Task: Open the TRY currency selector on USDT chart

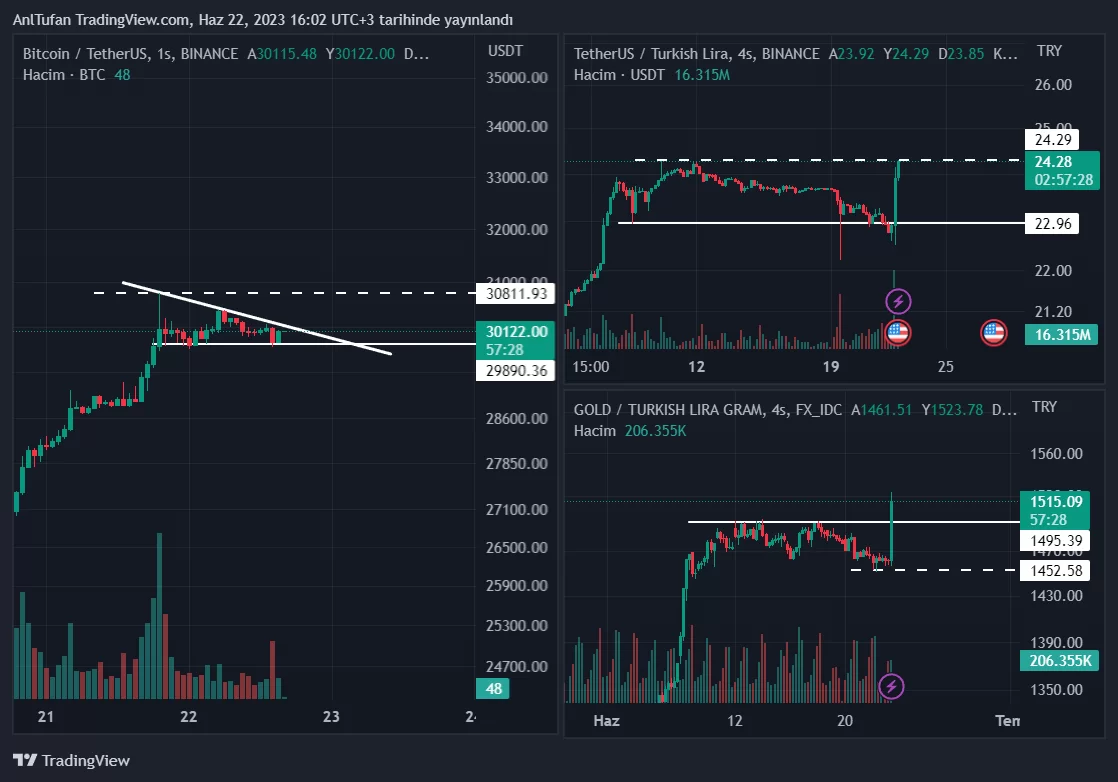Action: point(1049,51)
